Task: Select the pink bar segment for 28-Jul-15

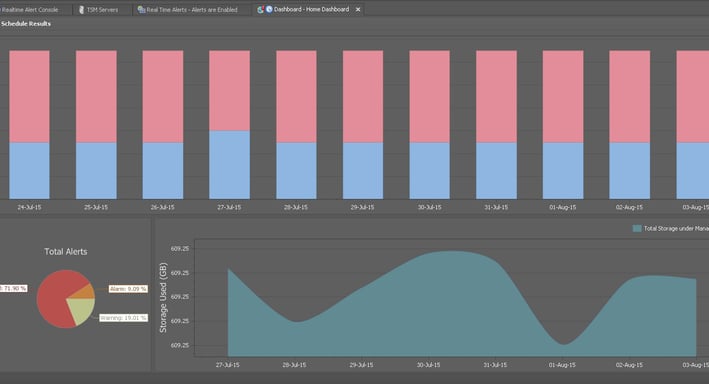Action: (x=296, y=96)
